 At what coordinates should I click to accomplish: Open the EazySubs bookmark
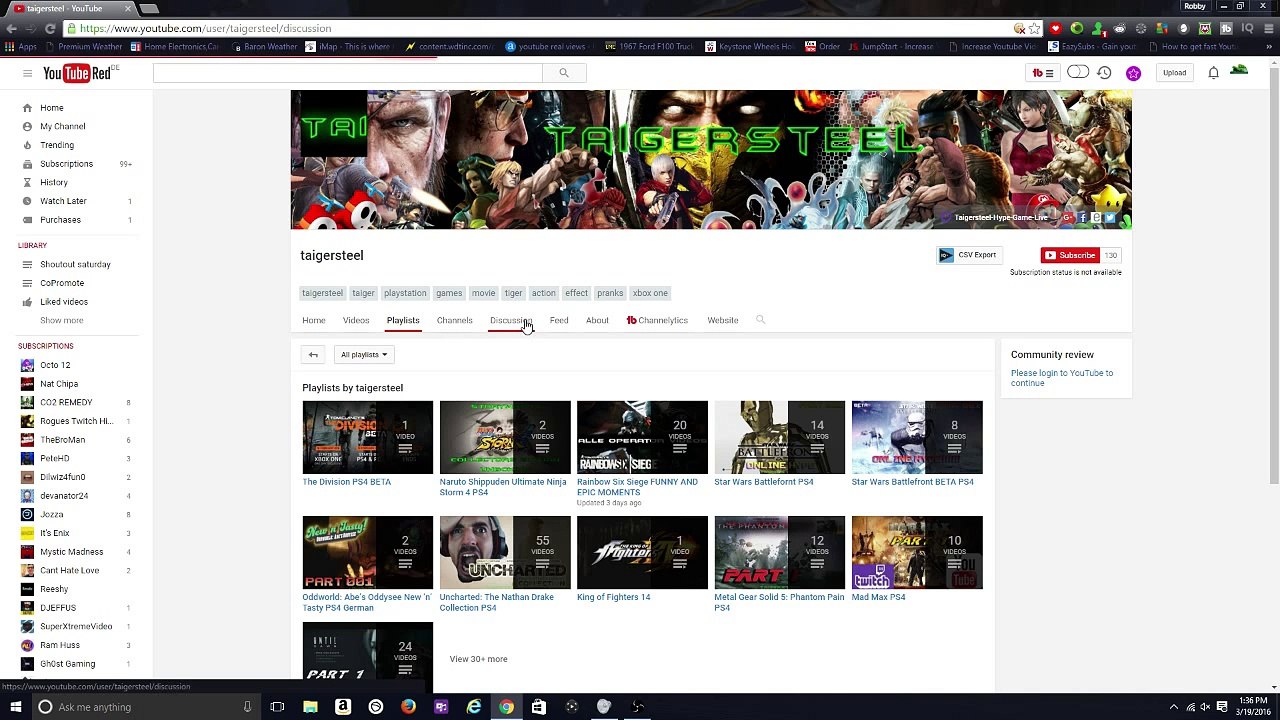[x=1092, y=46]
